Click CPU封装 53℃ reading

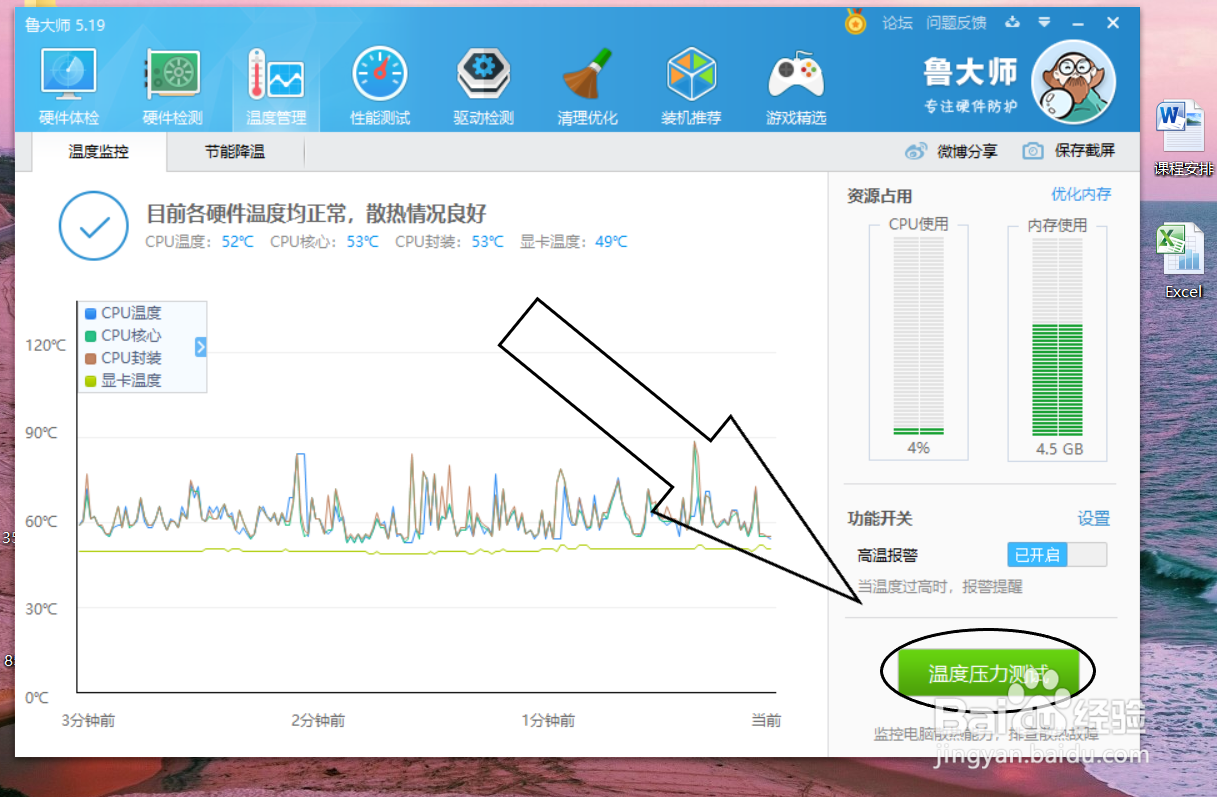pyautogui.click(x=449, y=241)
